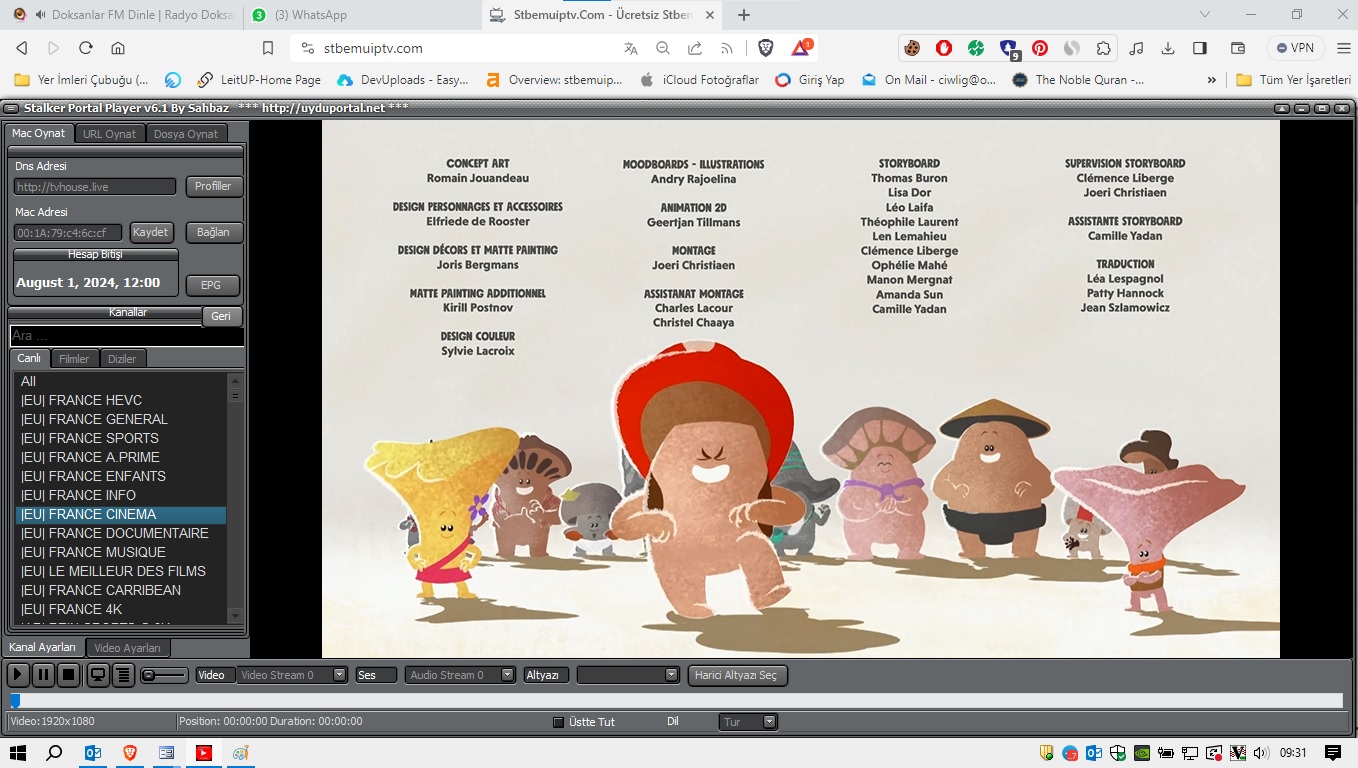The image size is (1358, 768).
Task: Toggle fullscreen with the monitor icon
Action: pyautogui.click(x=98, y=675)
